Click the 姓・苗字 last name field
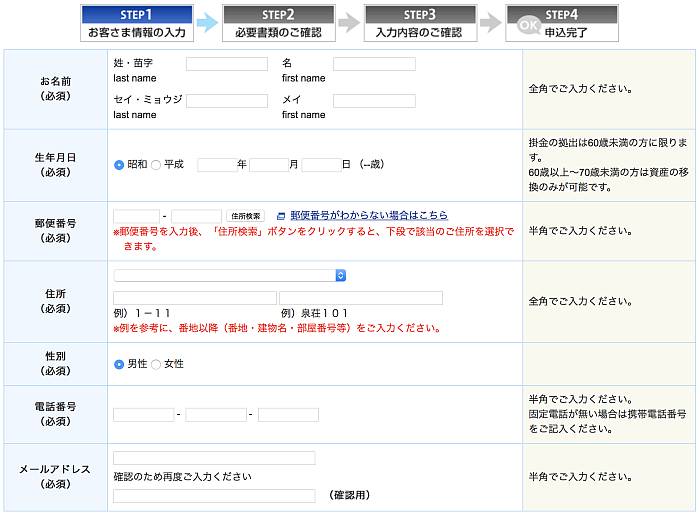 [227, 64]
